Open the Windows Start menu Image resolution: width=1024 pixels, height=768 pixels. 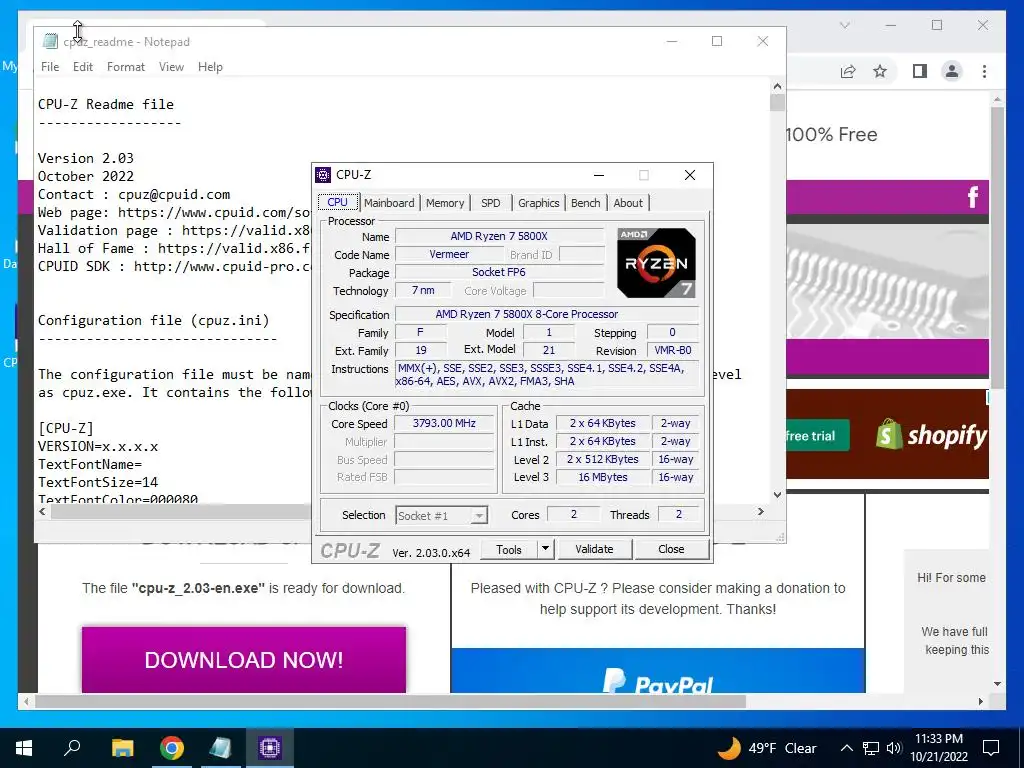(x=24, y=748)
